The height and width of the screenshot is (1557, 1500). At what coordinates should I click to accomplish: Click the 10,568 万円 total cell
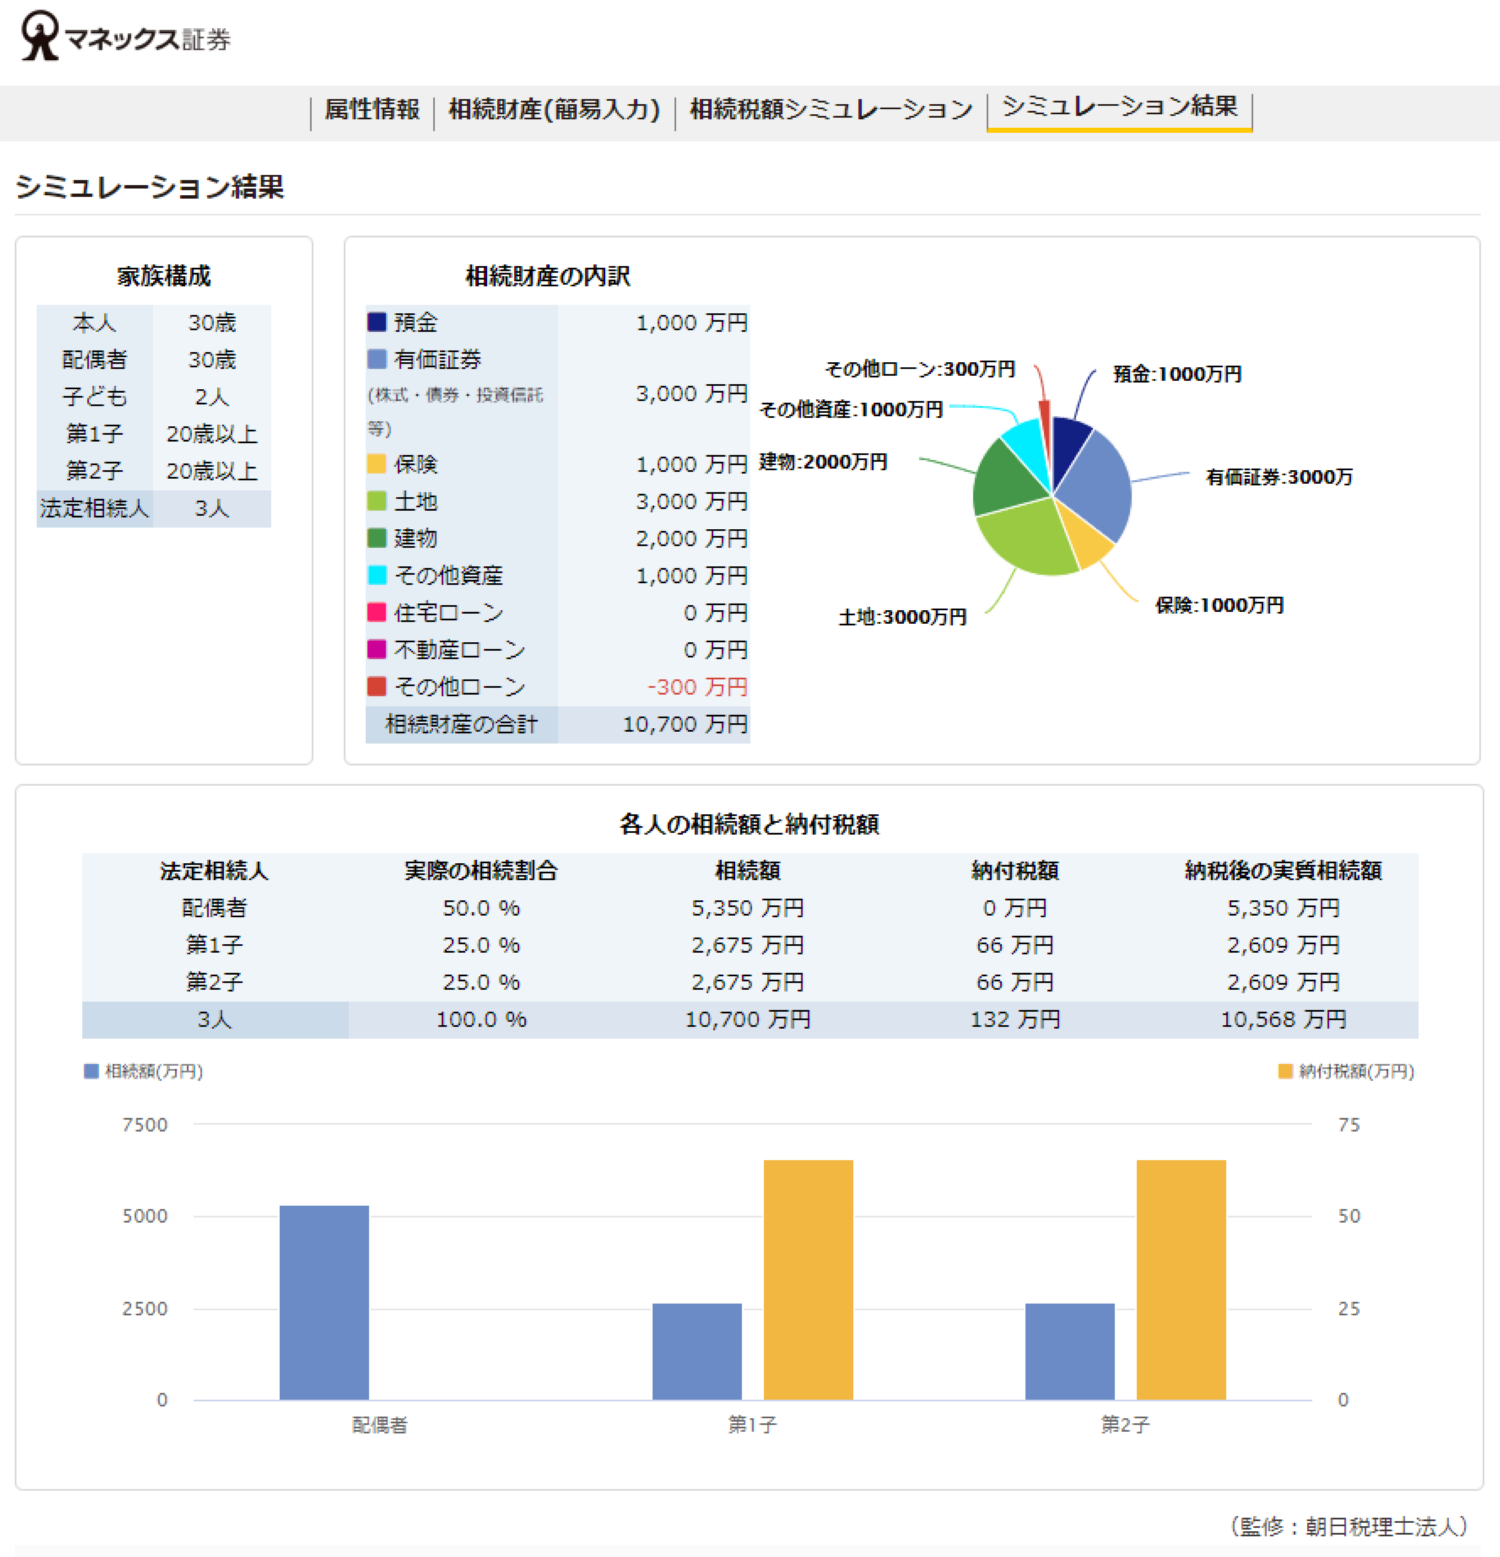1283,1019
